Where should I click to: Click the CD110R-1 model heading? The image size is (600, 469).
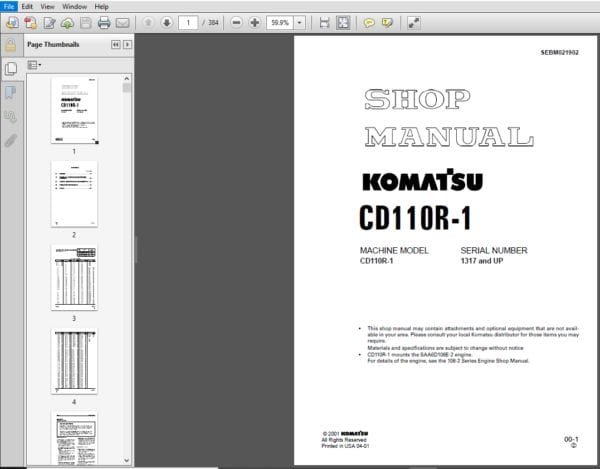point(415,218)
